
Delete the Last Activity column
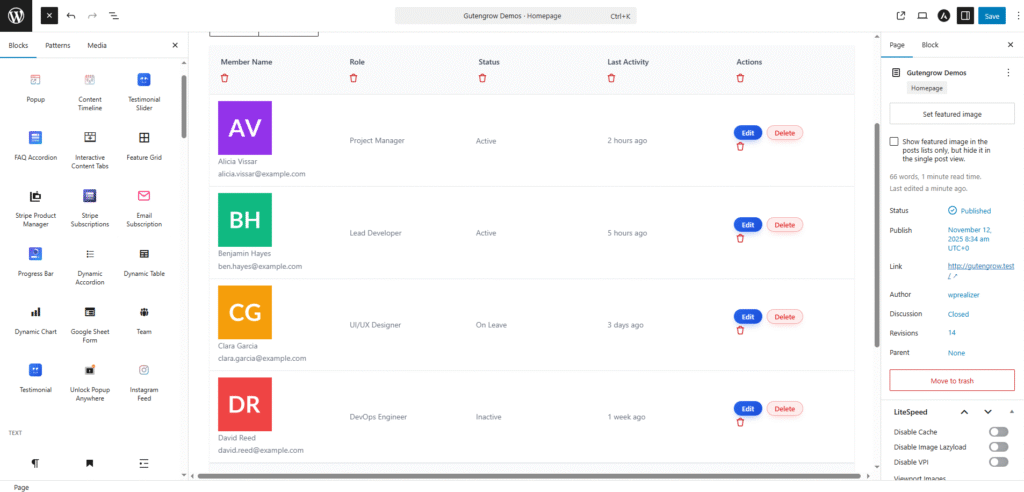point(611,78)
